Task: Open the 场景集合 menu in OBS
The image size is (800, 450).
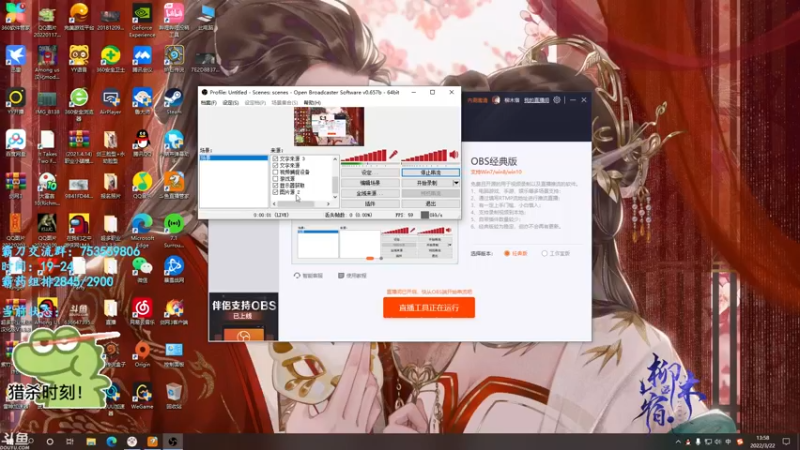Action: (285, 103)
